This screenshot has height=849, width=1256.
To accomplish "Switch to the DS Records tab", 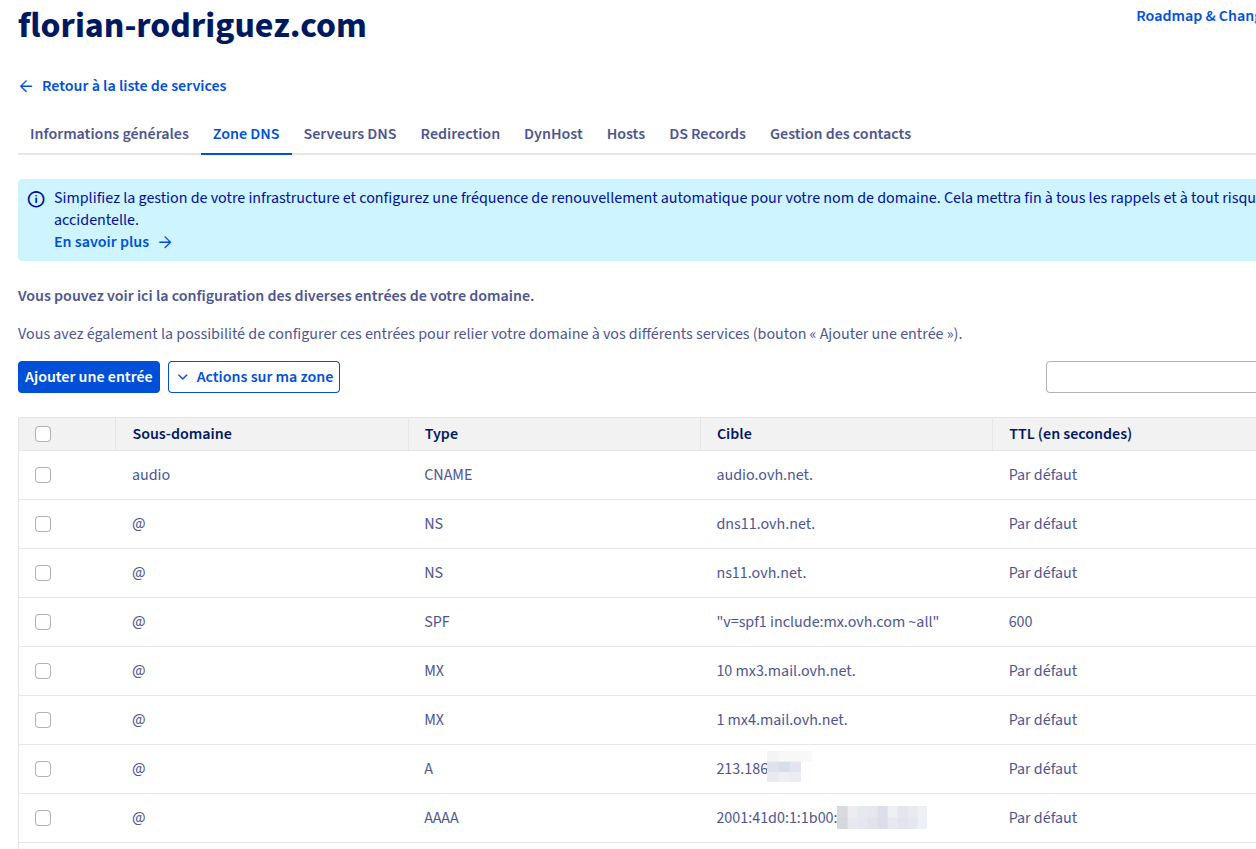I will [x=707, y=133].
